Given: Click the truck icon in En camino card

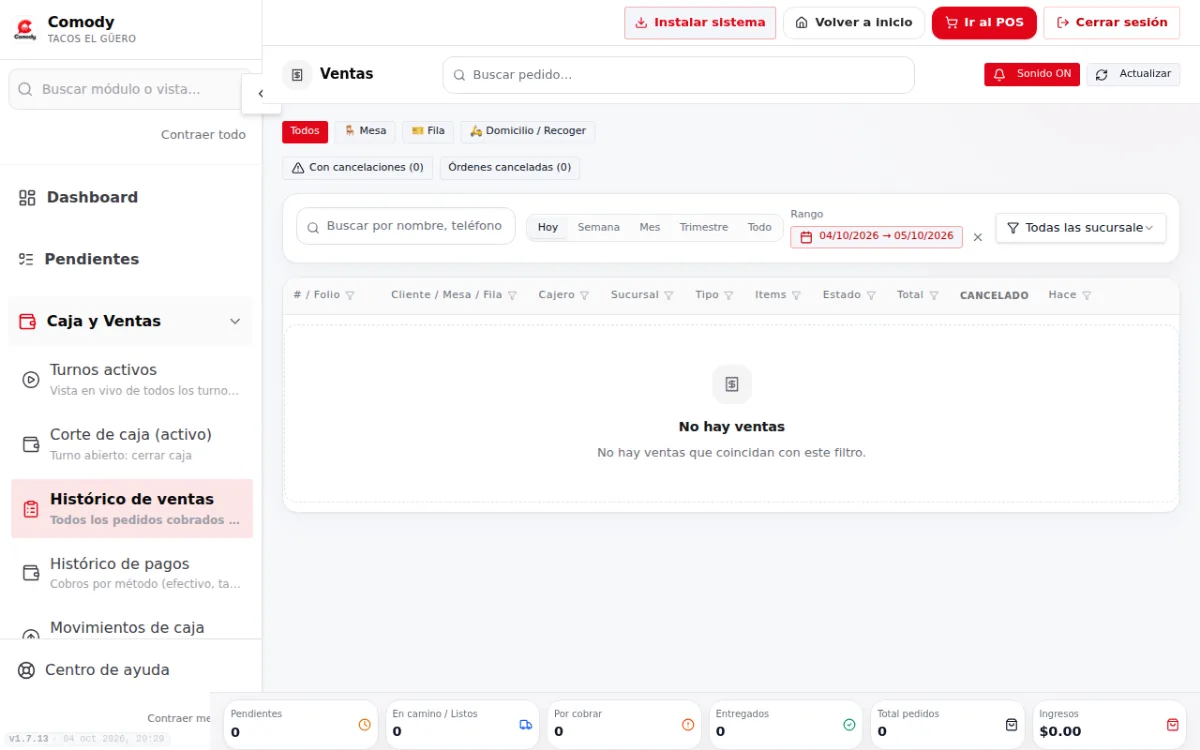Looking at the screenshot, I should click(x=526, y=725).
